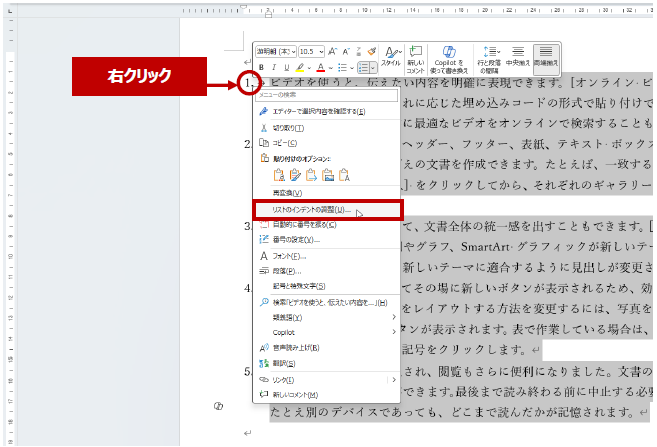Choose the picture paste option icon
Image resolution: width=657 pixels, height=447 pixels.
[x=327, y=175]
